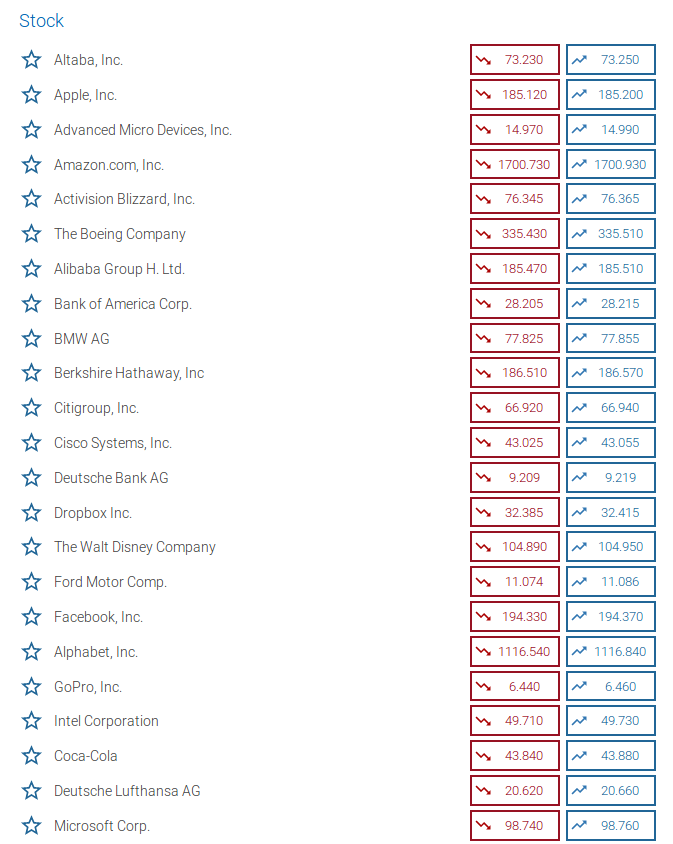Image resolution: width=673 pixels, height=844 pixels.
Task: Click the star next to GoPro, Inc.
Action: (31, 687)
